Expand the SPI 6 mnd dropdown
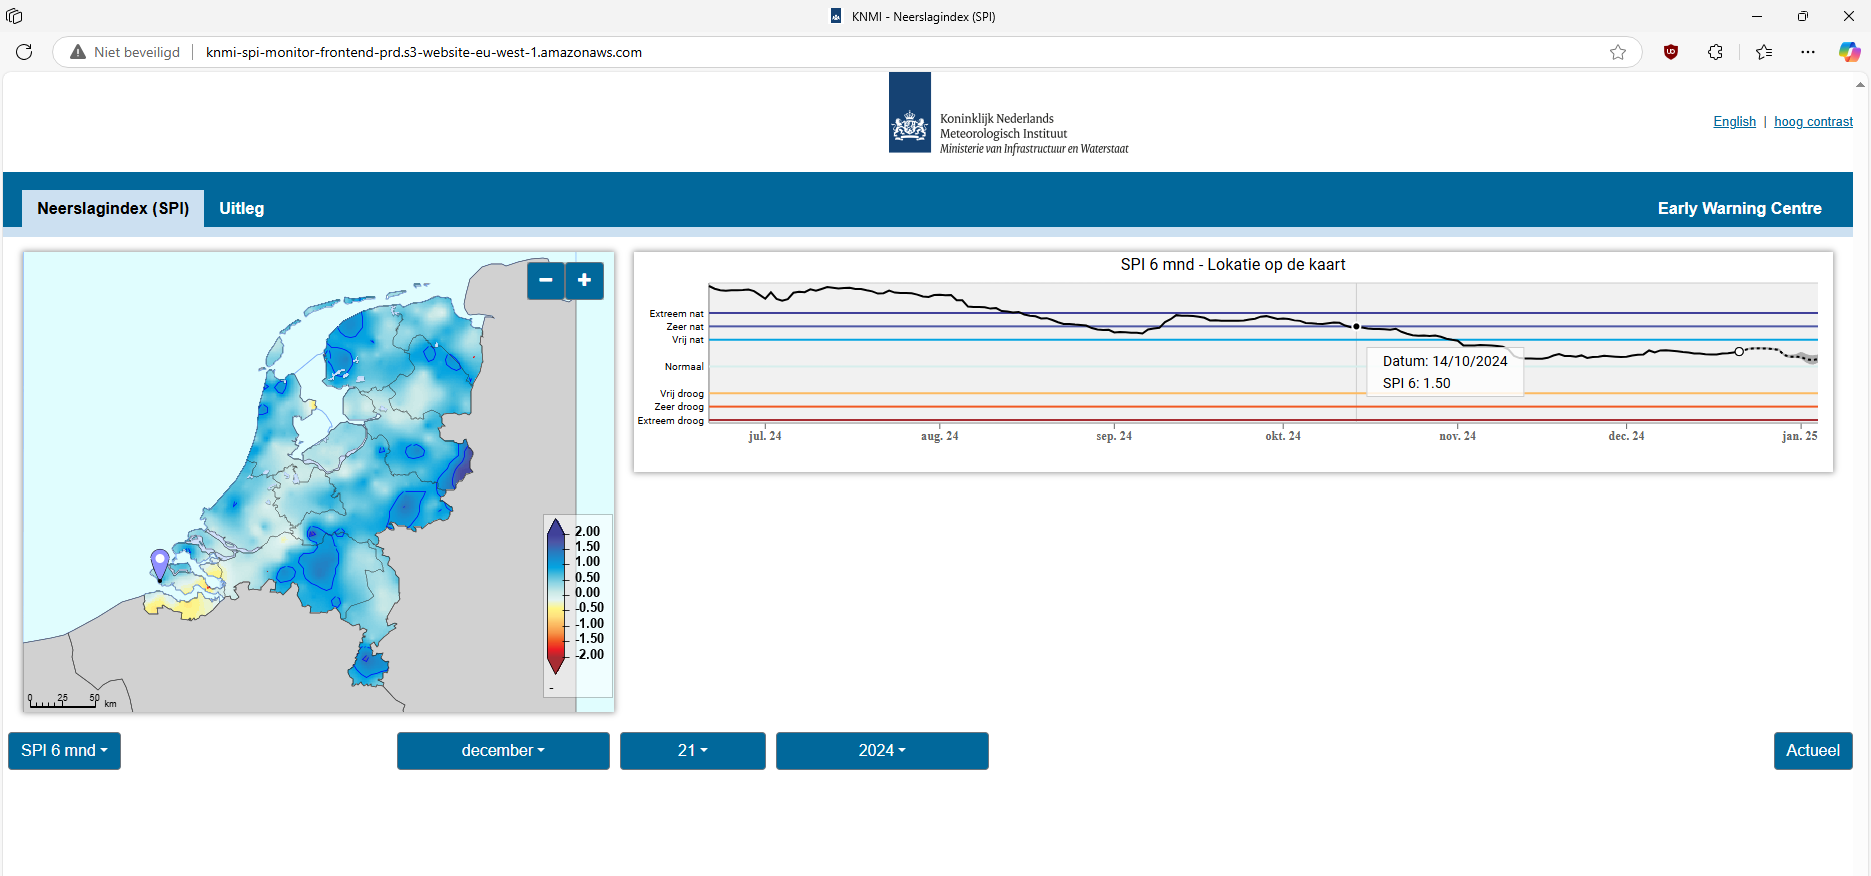 click(x=64, y=751)
